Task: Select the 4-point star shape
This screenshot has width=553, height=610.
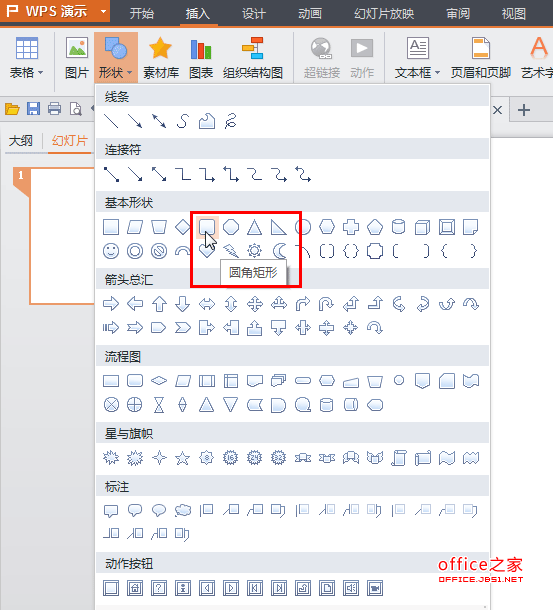Action: click(159, 458)
